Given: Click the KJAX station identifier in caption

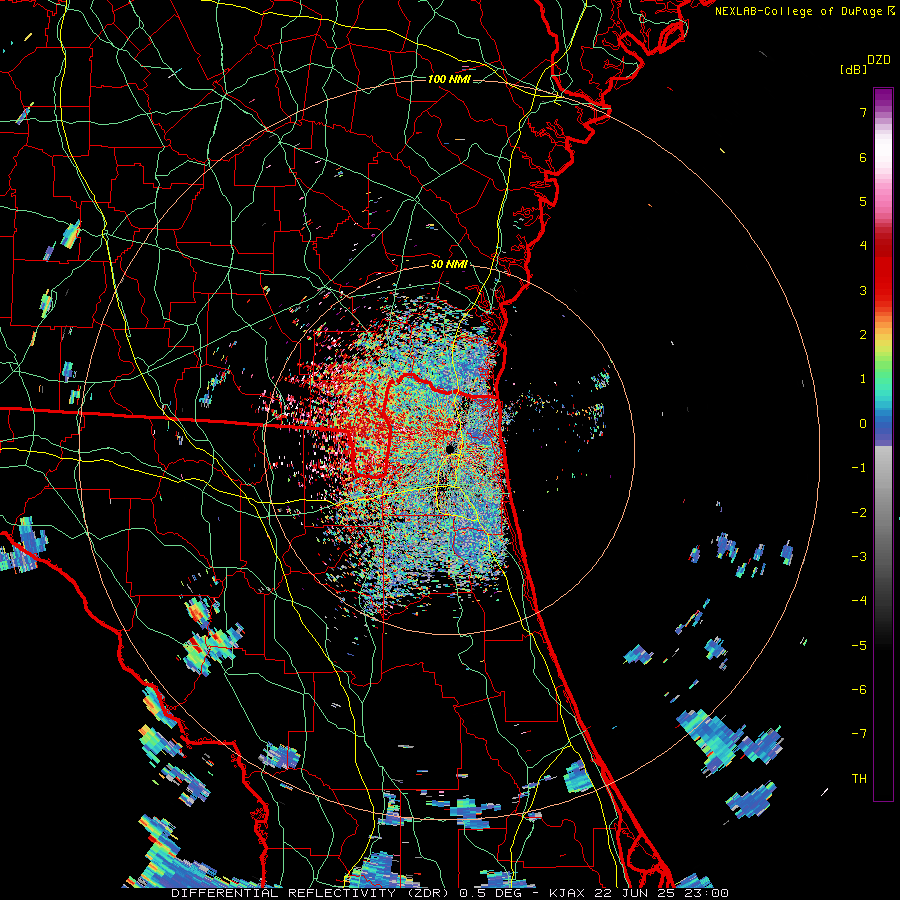Looking at the screenshot, I should [x=568, y=893].
